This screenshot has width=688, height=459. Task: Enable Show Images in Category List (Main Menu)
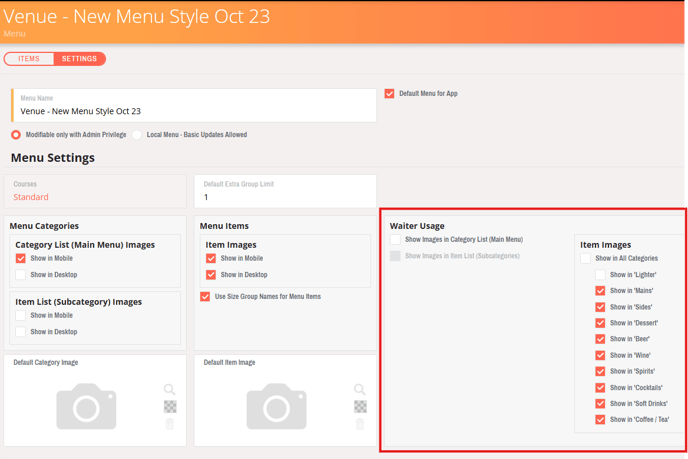click(396, 240)
